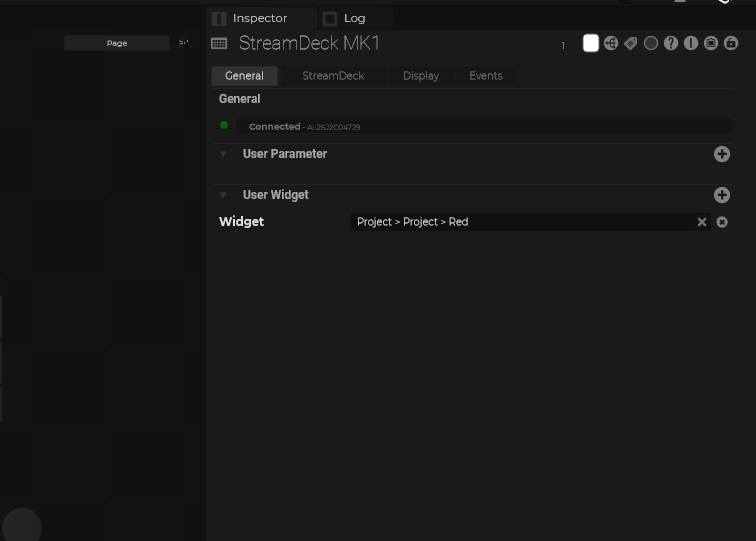The height and width of the screenshot is (541, 756).
Task: Collapse the User Parameter section
Action: [223, 154]
